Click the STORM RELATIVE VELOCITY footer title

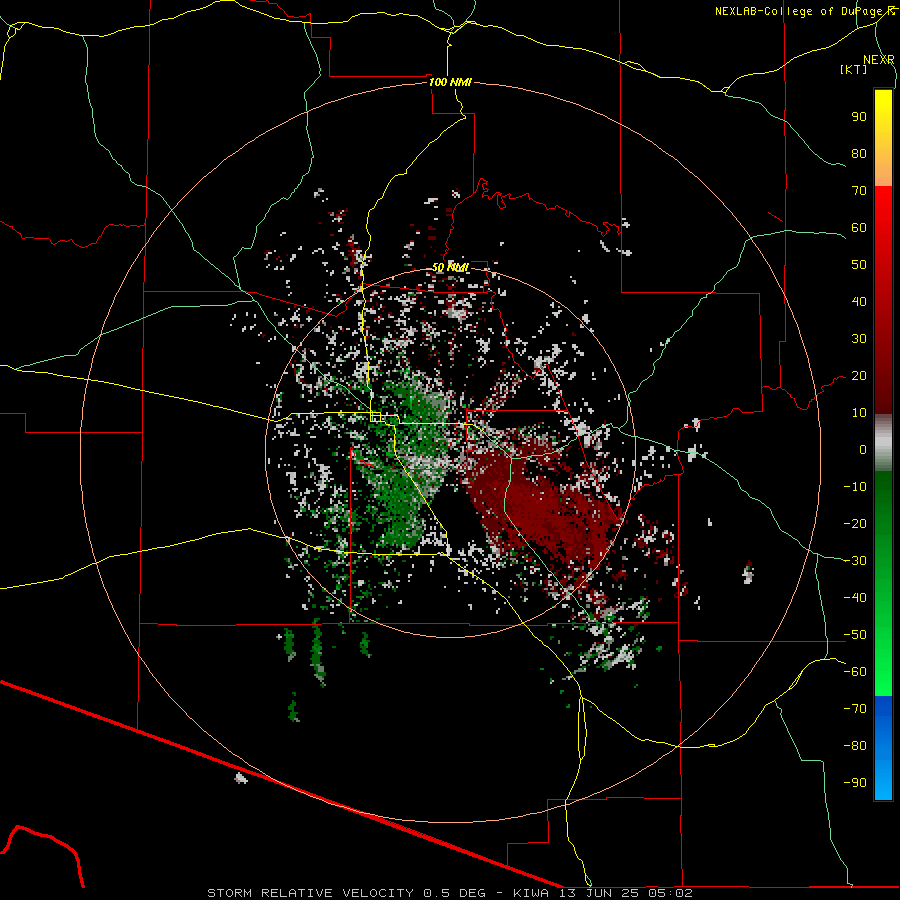[x=310, y=893]
